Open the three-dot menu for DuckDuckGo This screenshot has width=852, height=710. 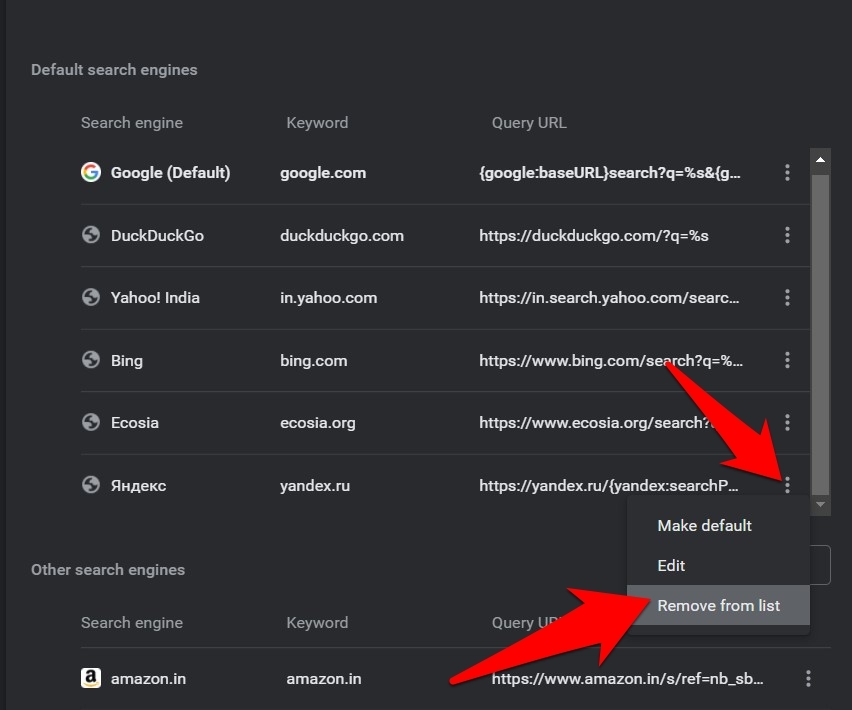(787, 235)
